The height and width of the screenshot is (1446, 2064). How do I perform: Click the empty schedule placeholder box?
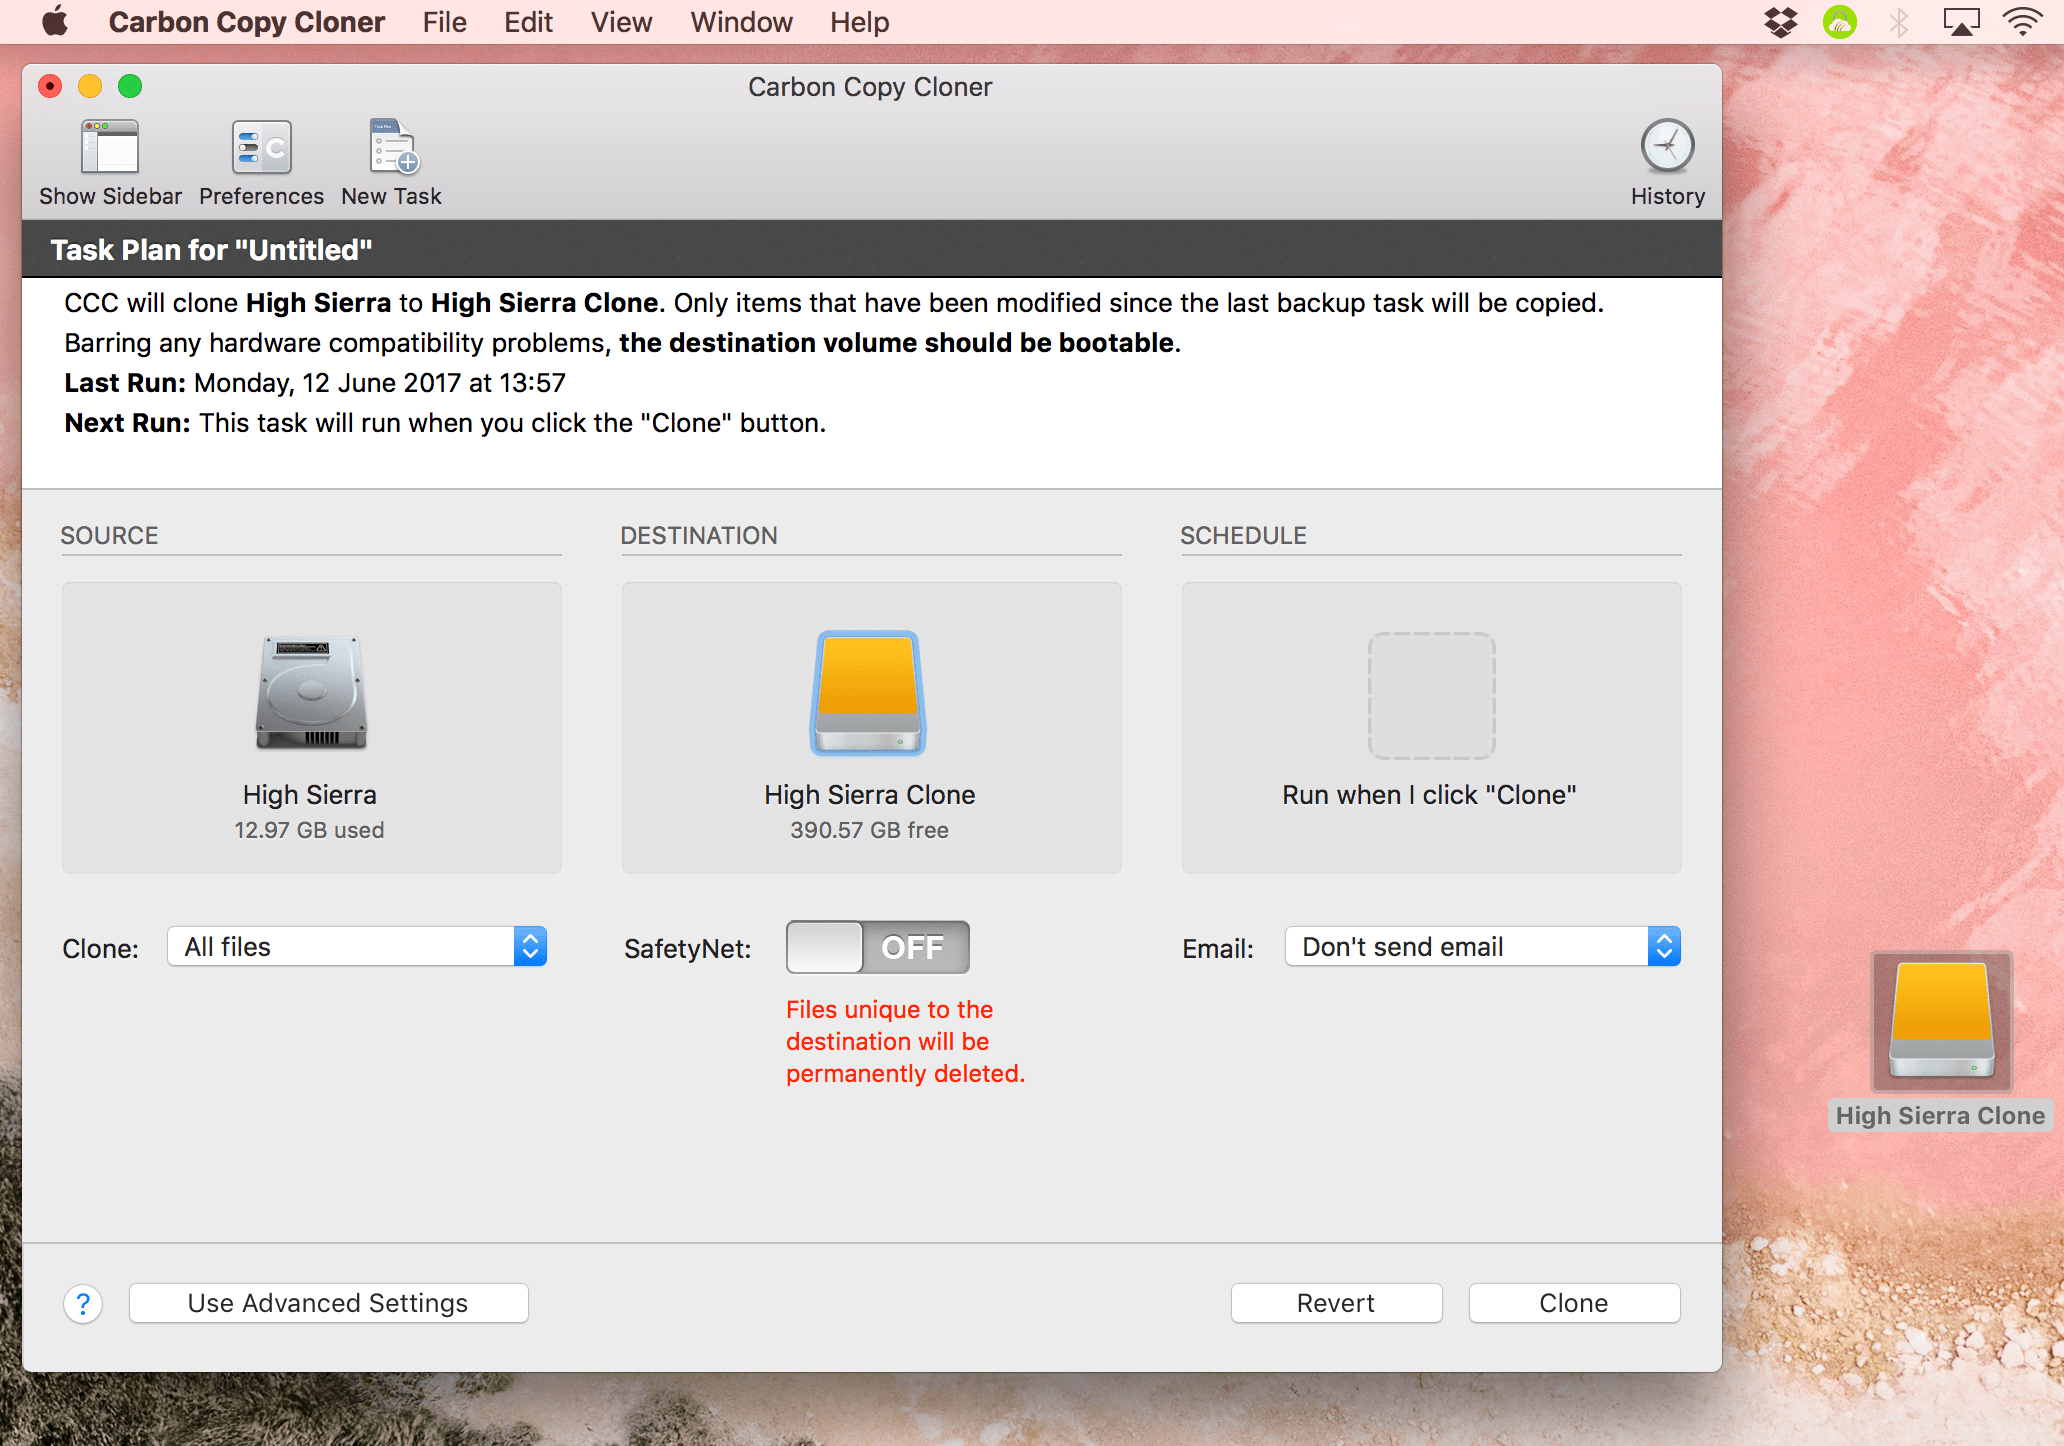coord(1431,695)
